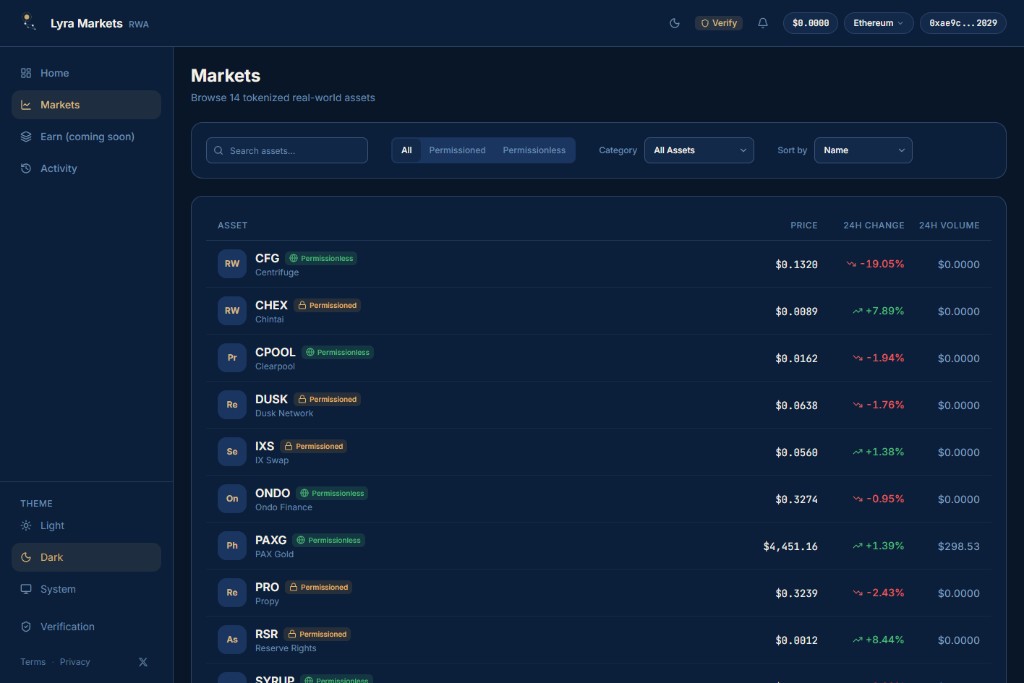Image resolution: width=1024 pixels, height=683 pixels.
Task: Click the IXS asset avatar icon
Action: click(232, 452)
